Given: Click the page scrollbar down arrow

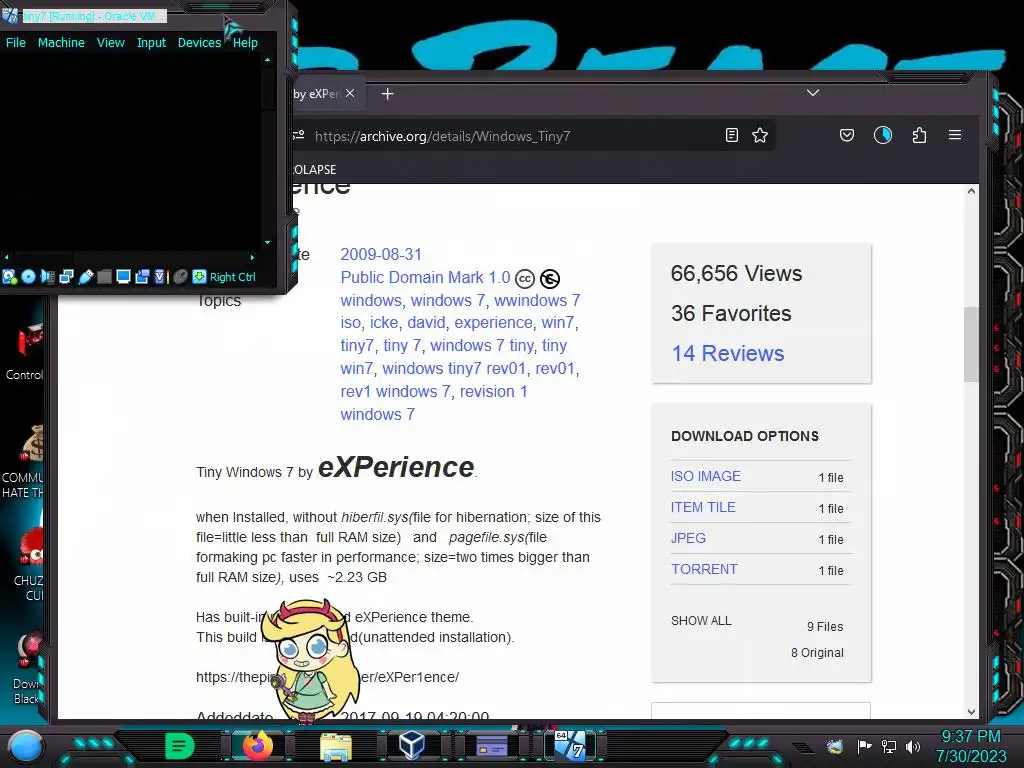Looking at the screenshot, I should click(971, 711).
